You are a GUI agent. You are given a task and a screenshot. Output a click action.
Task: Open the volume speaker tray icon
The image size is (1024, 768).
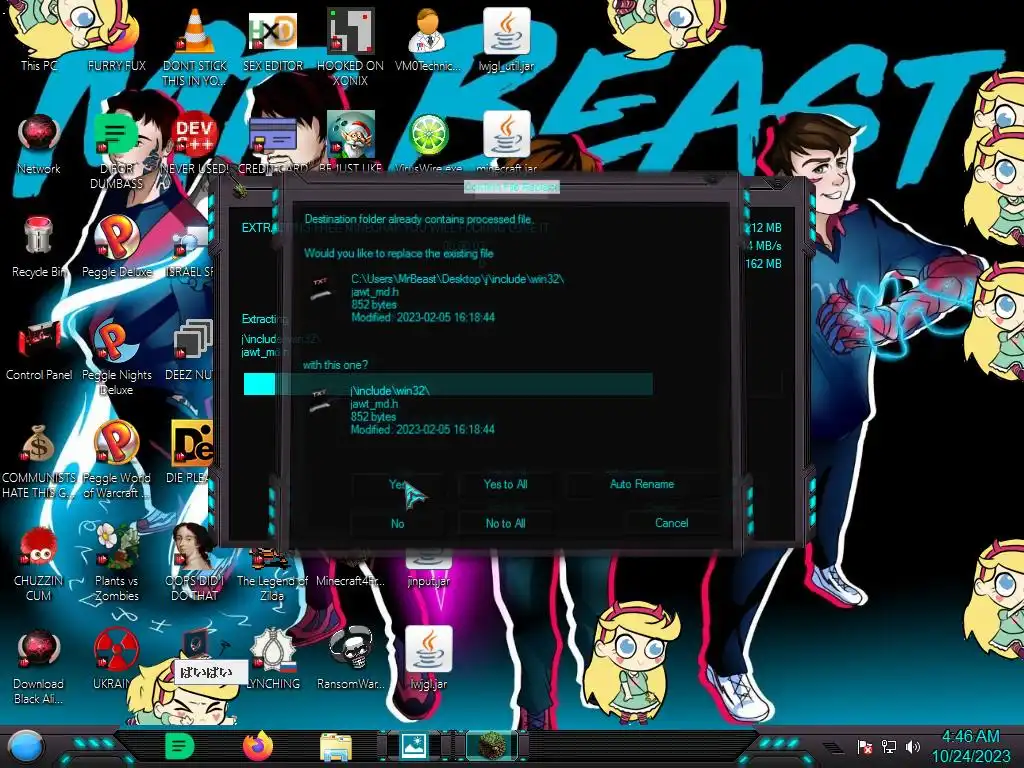pos(913,746)
